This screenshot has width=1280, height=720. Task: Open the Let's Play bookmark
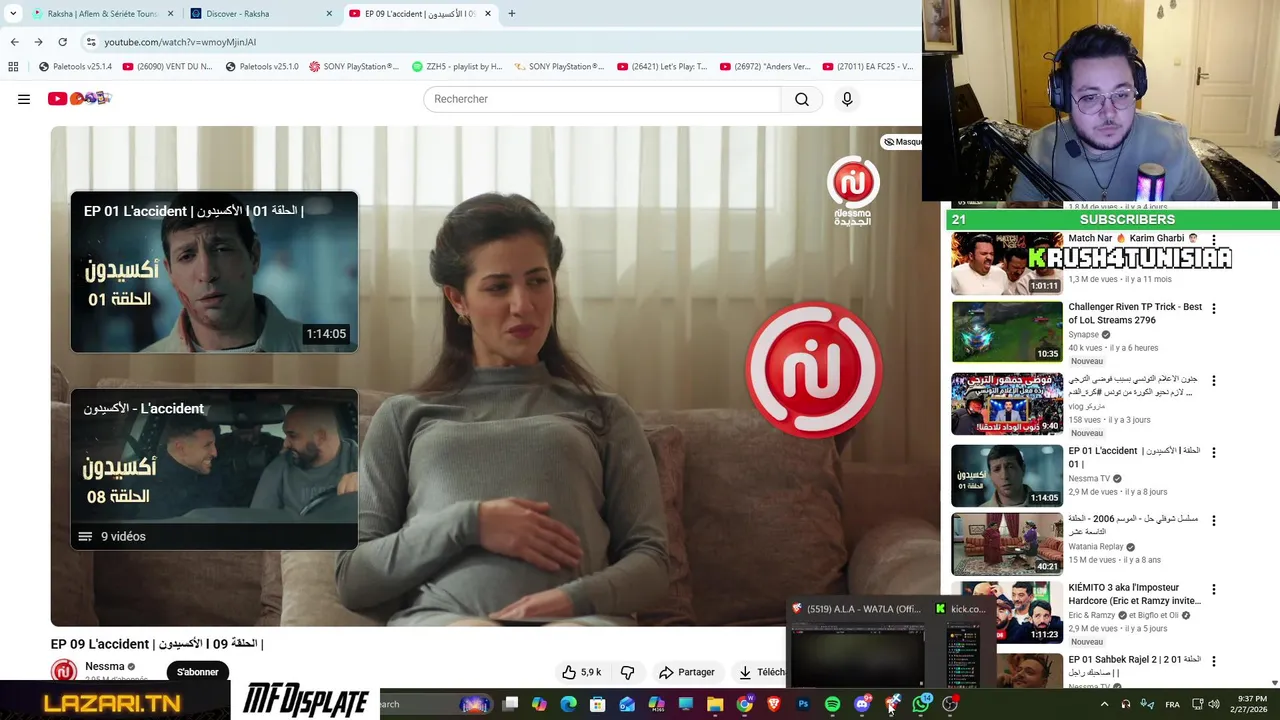[x=662, y=67]
